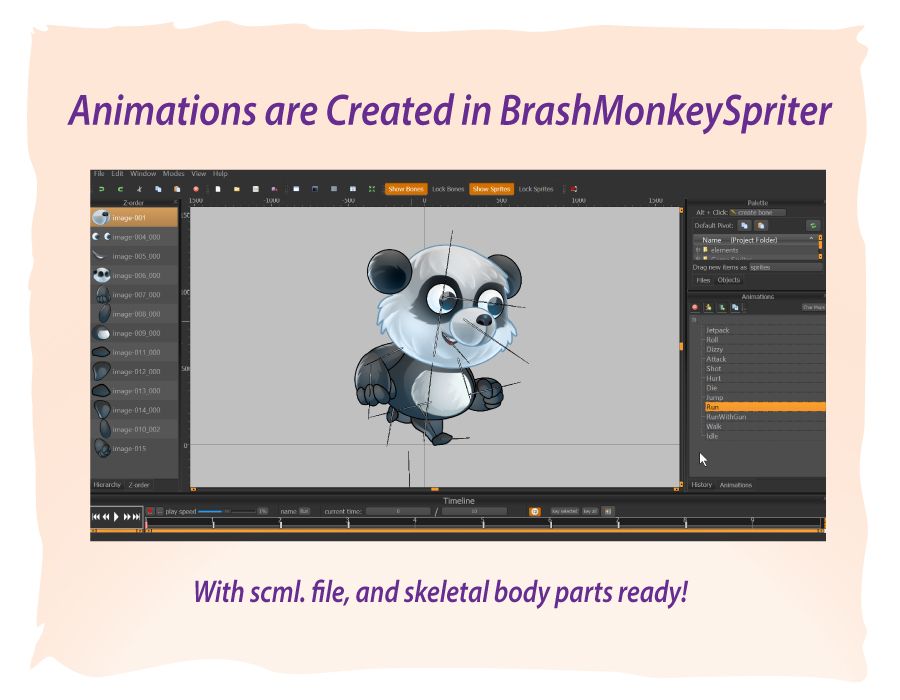Switch to the Z-order tab at bottom
Viewport: 900px width, 700px height.
pos(139,485)
